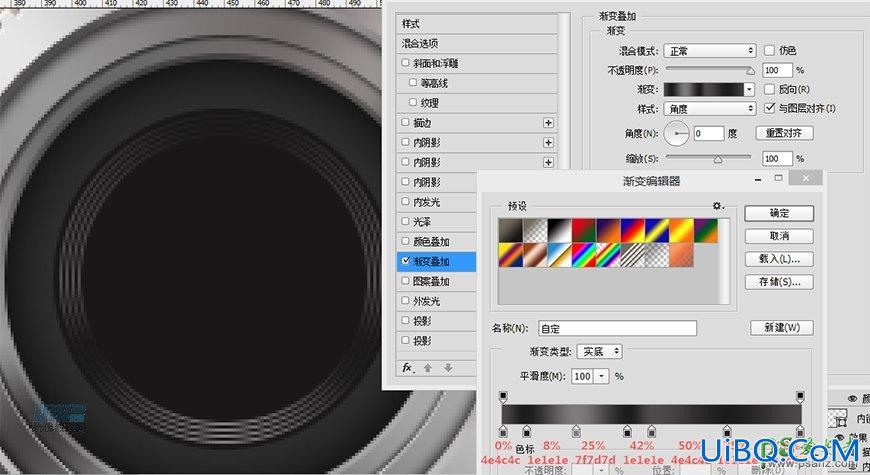870x475 pixels.
Task: Move effect down with the down arrow
Action: coord(448,368)
